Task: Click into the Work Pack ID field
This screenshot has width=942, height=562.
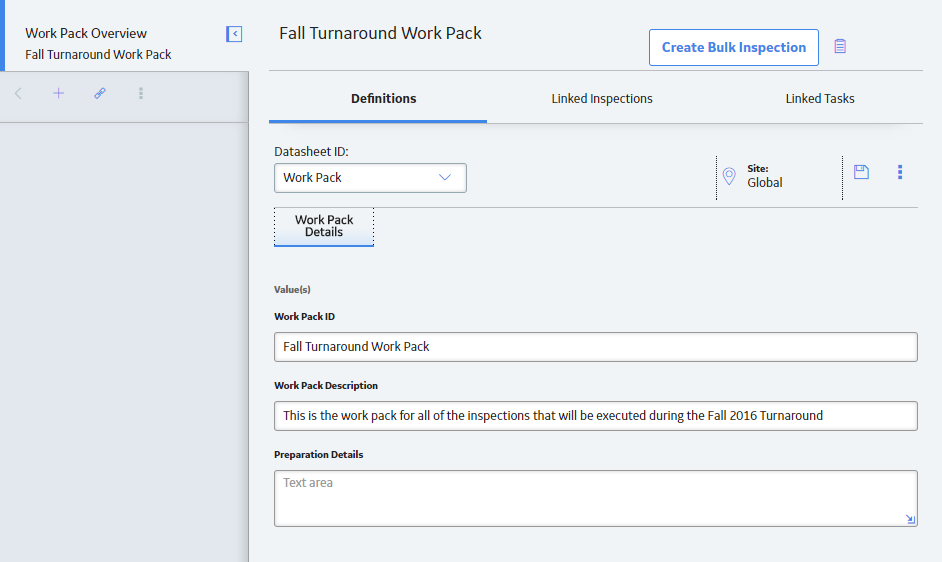Action: click(595, 347)
